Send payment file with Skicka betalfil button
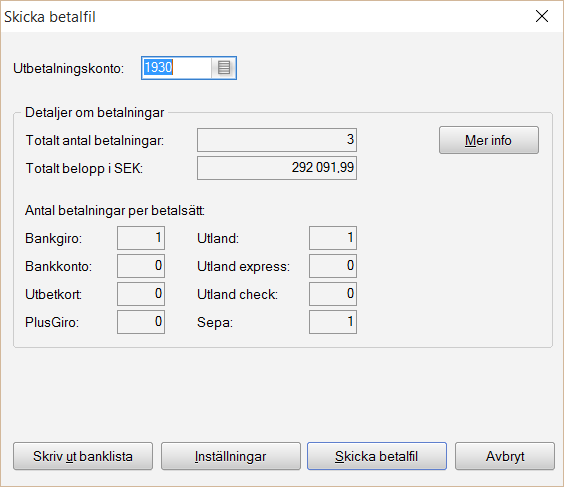This screenshot has height=487, width=564. click(x=377, y=456)
